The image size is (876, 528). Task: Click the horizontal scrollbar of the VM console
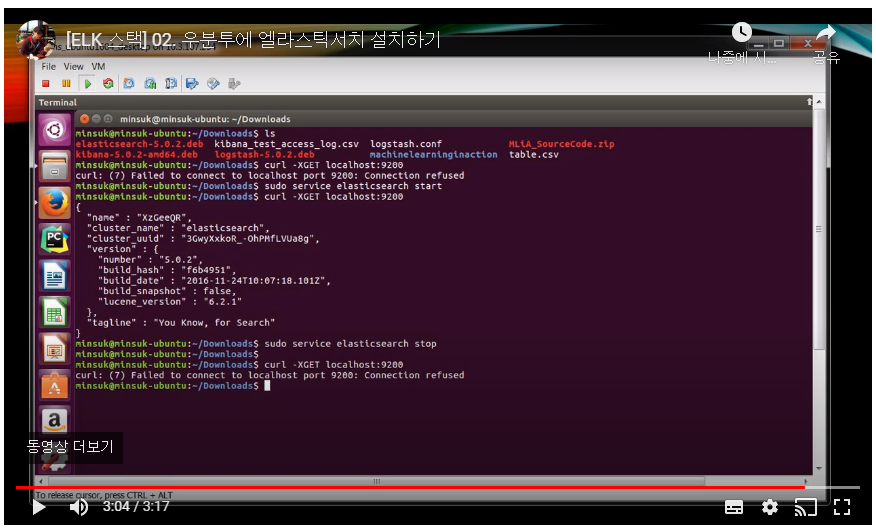(377, 481)
